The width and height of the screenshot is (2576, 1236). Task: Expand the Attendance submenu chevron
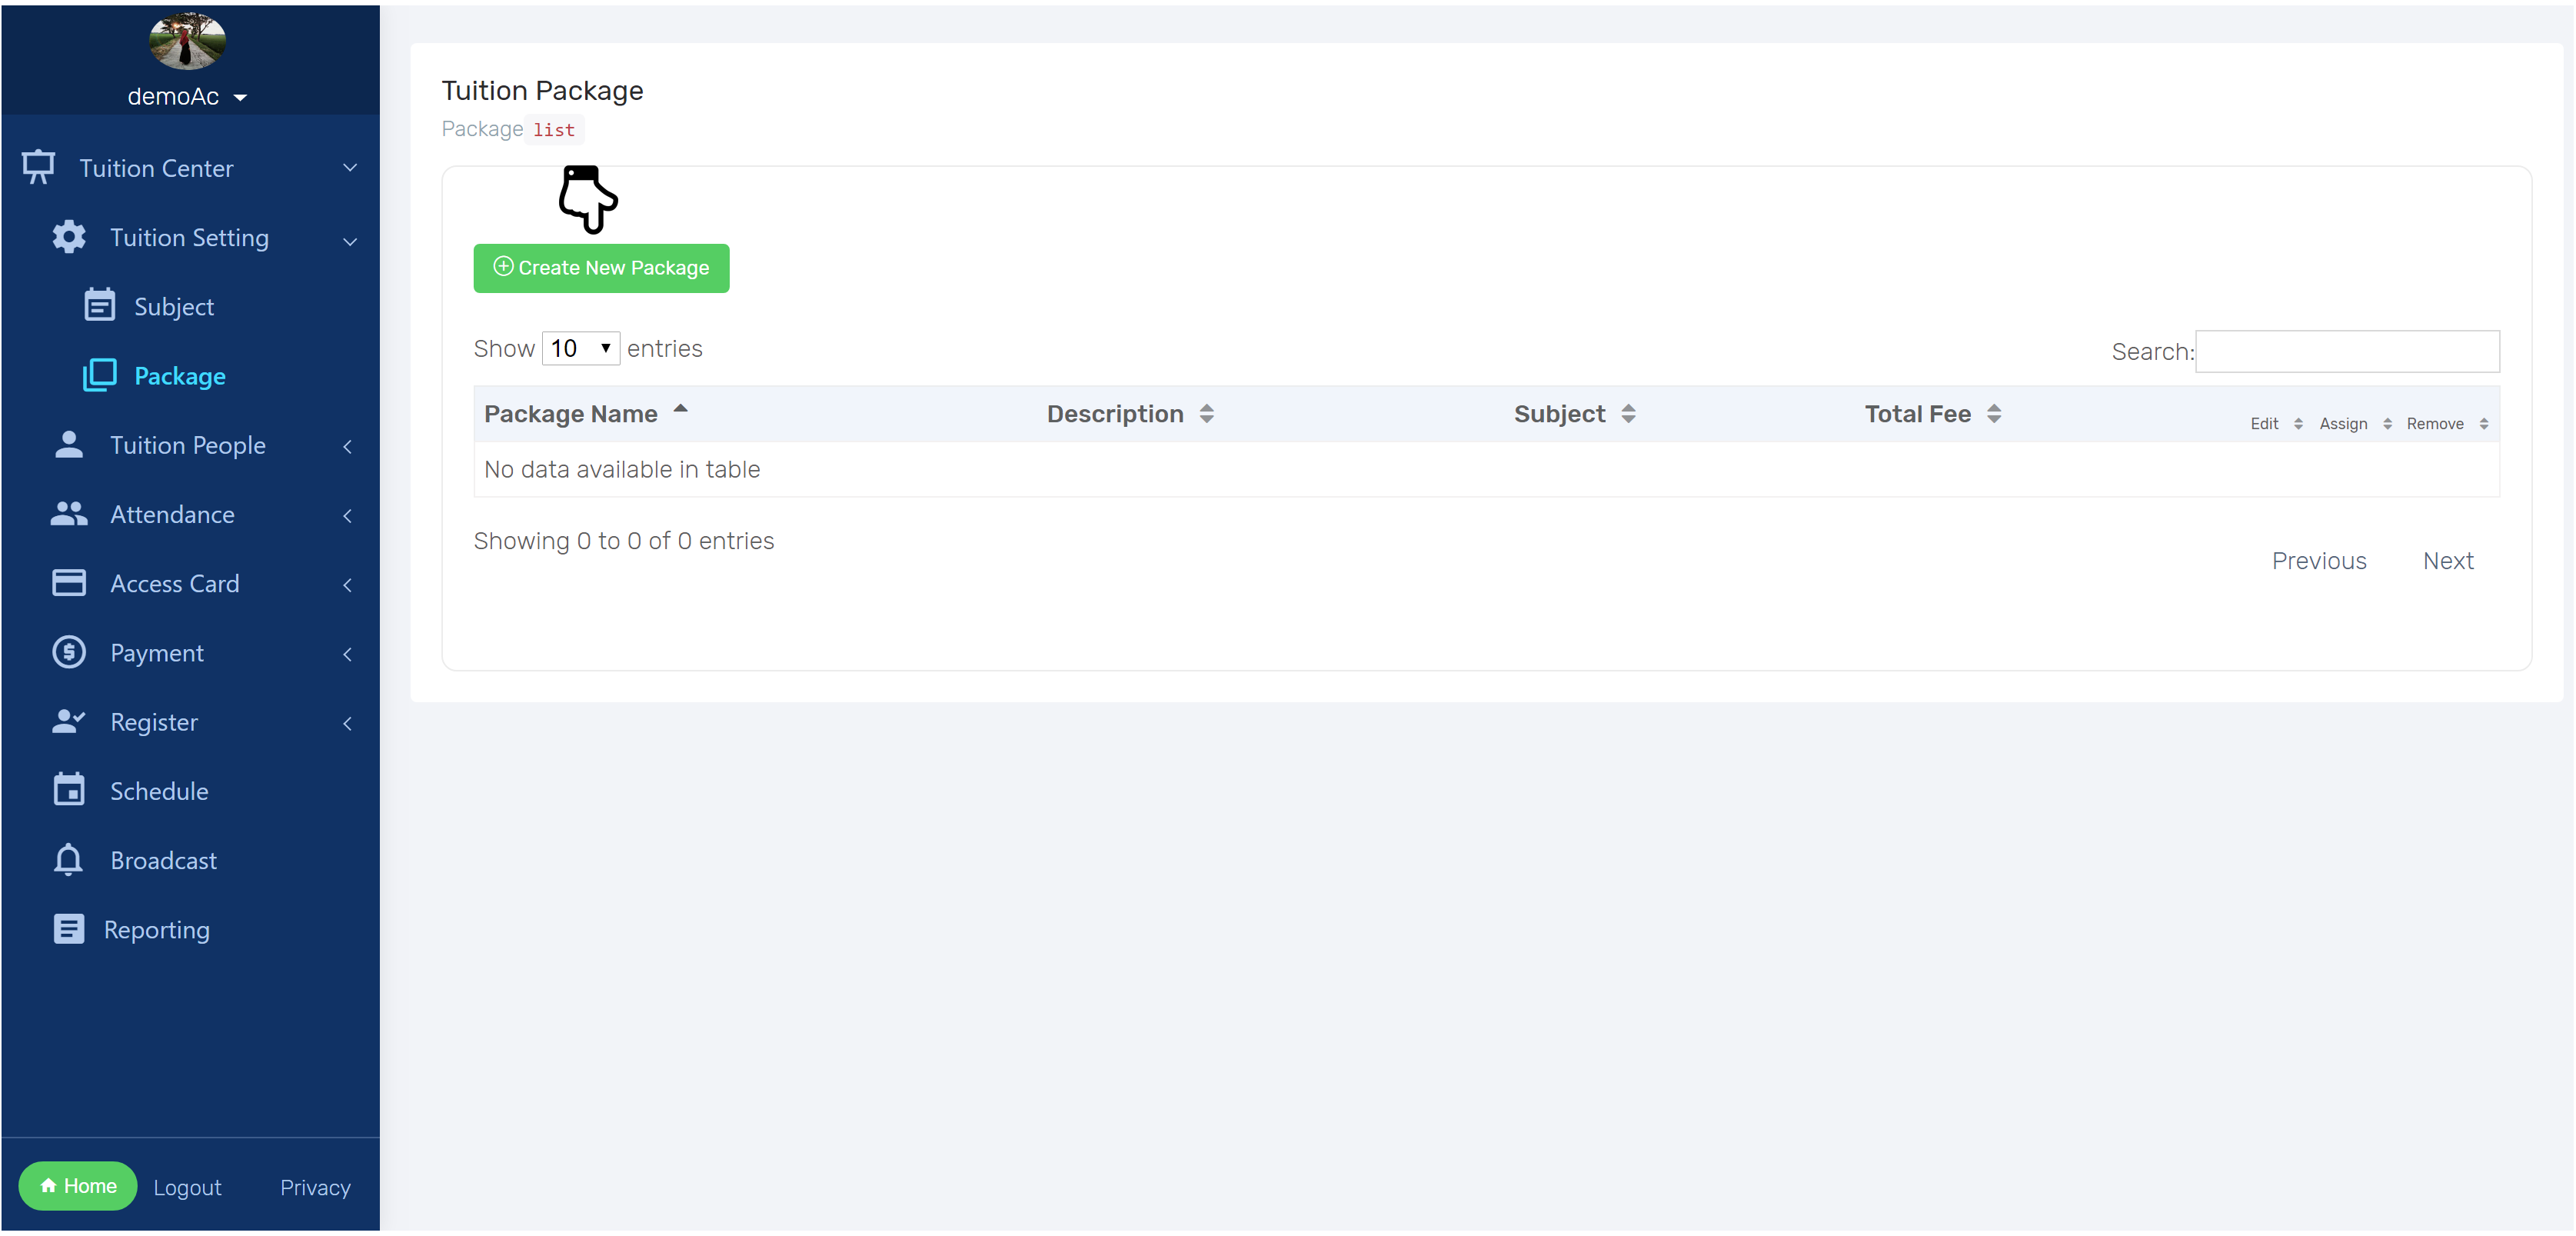point(348,515)
